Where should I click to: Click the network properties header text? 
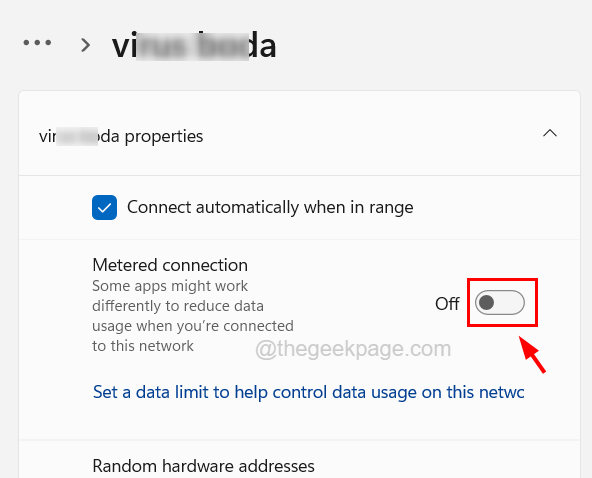tap(121, 136)
